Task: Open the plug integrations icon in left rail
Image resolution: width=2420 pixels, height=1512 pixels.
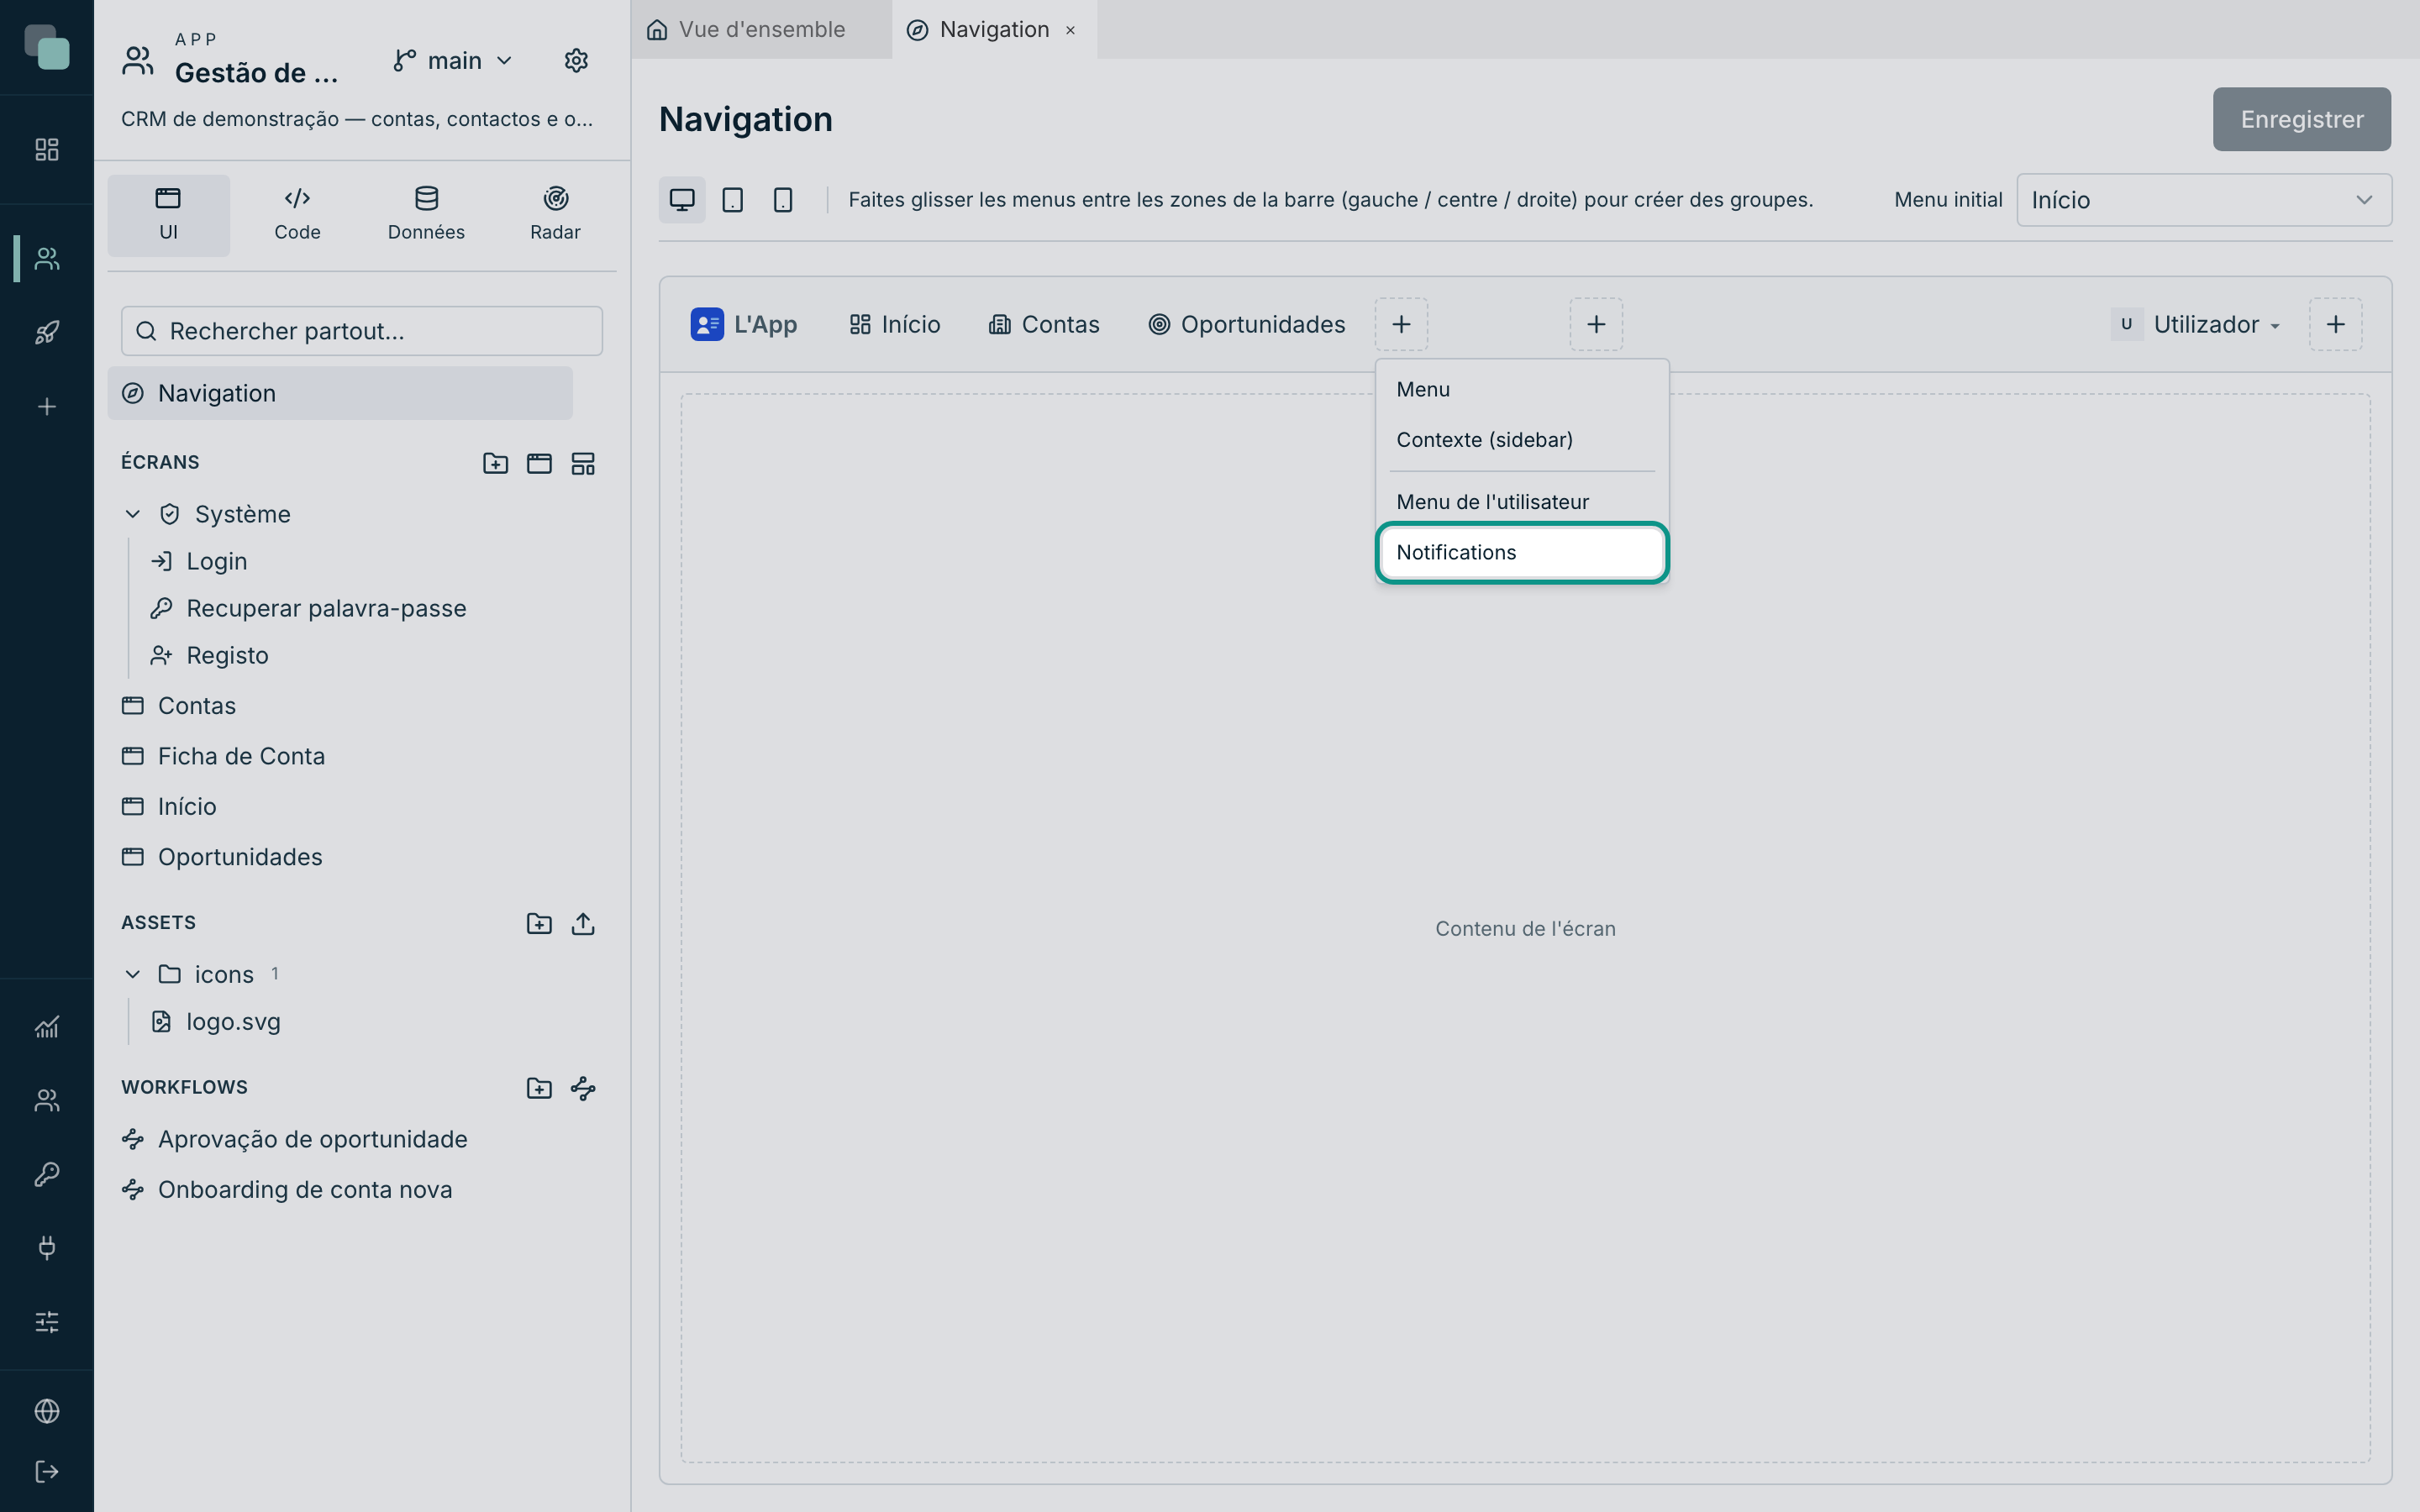Action: tap(47, 1248)
